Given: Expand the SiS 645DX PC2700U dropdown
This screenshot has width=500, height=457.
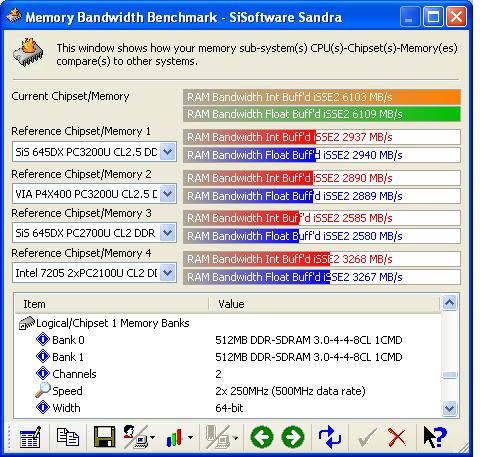Looking at the screenshot, I should click(168, 233).
